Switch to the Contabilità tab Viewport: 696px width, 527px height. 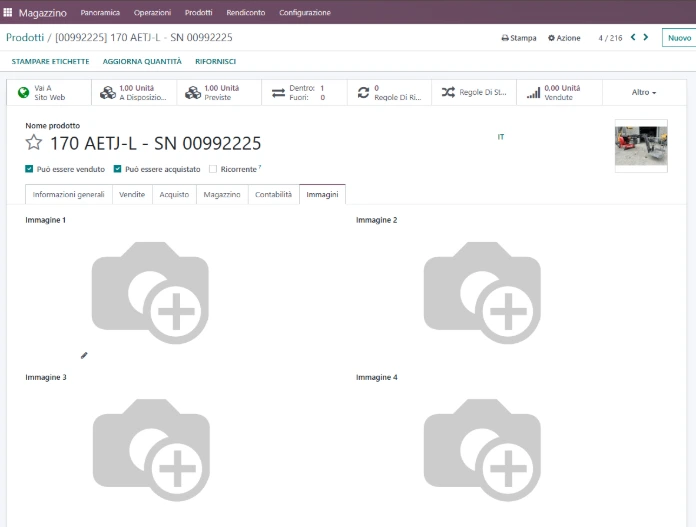pyautogui.click(x=273, y=194)
